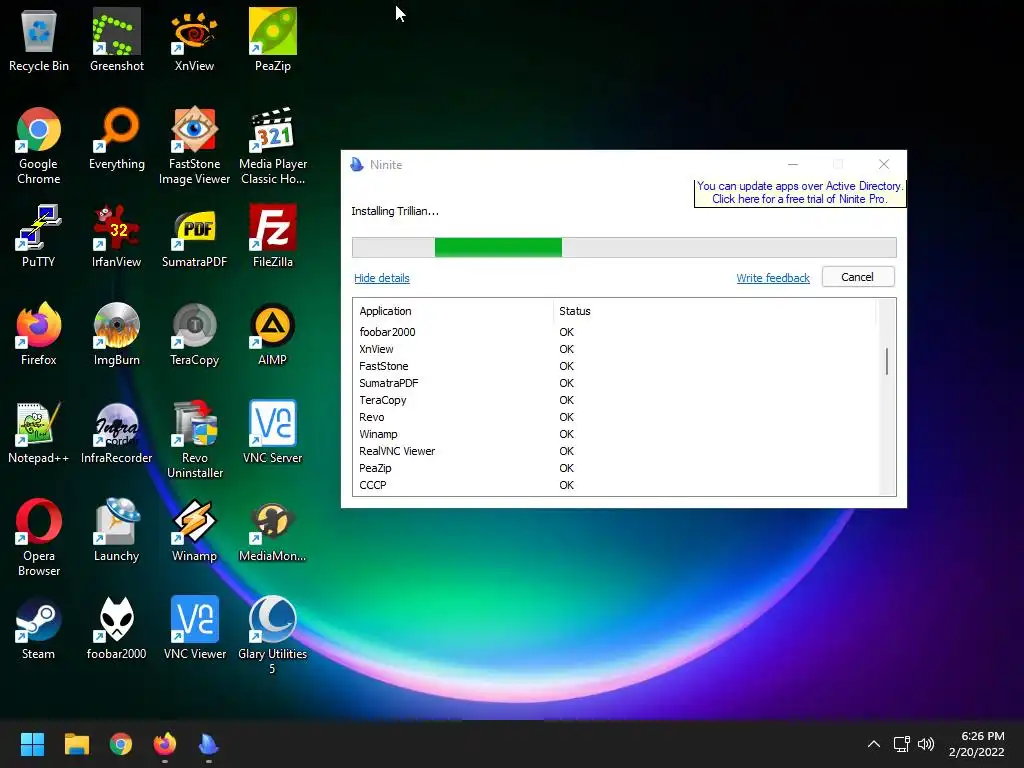Open the Ninite Pro free trial banner
Image resolution: width=1024 pixels, height=768 pixels.
point(799,193)
